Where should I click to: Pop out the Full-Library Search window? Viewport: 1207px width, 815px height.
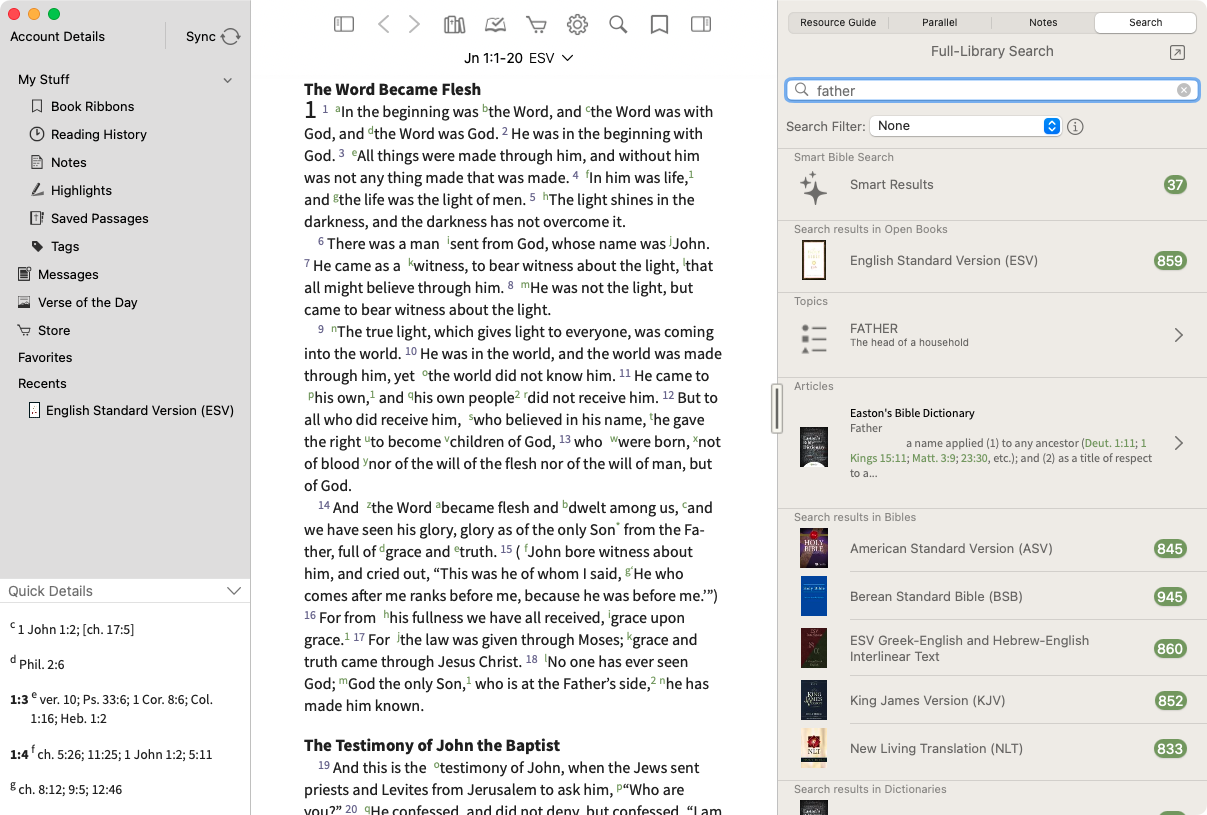point(1177,52)
